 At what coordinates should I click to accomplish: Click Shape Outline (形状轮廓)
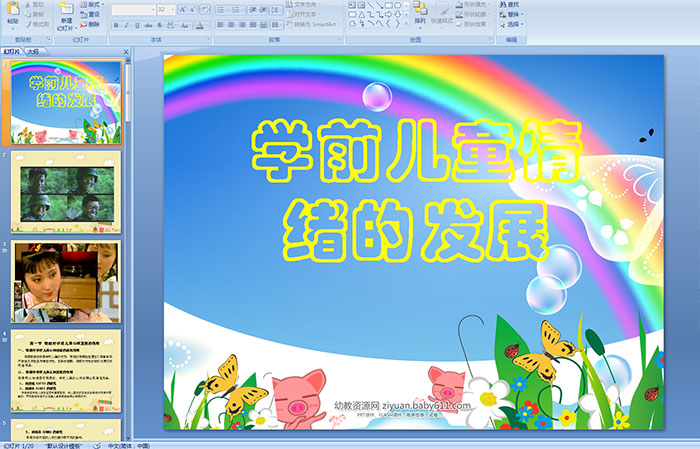(474, 14)
